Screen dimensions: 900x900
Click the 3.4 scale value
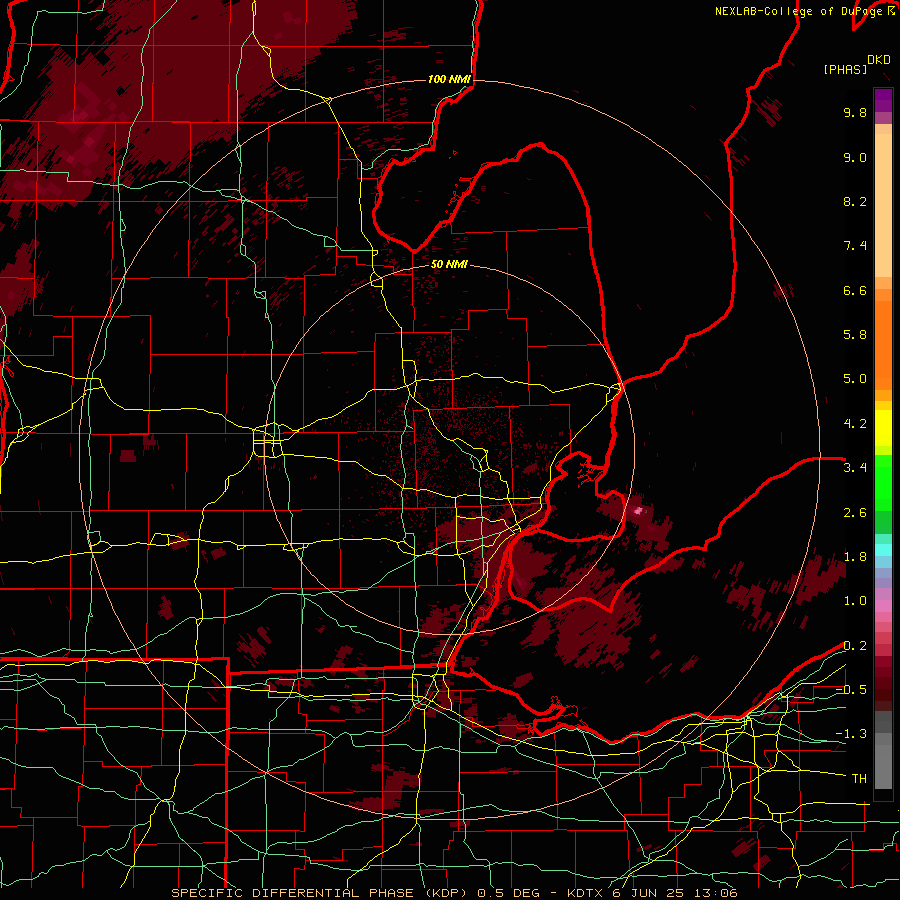click(855, 468)
